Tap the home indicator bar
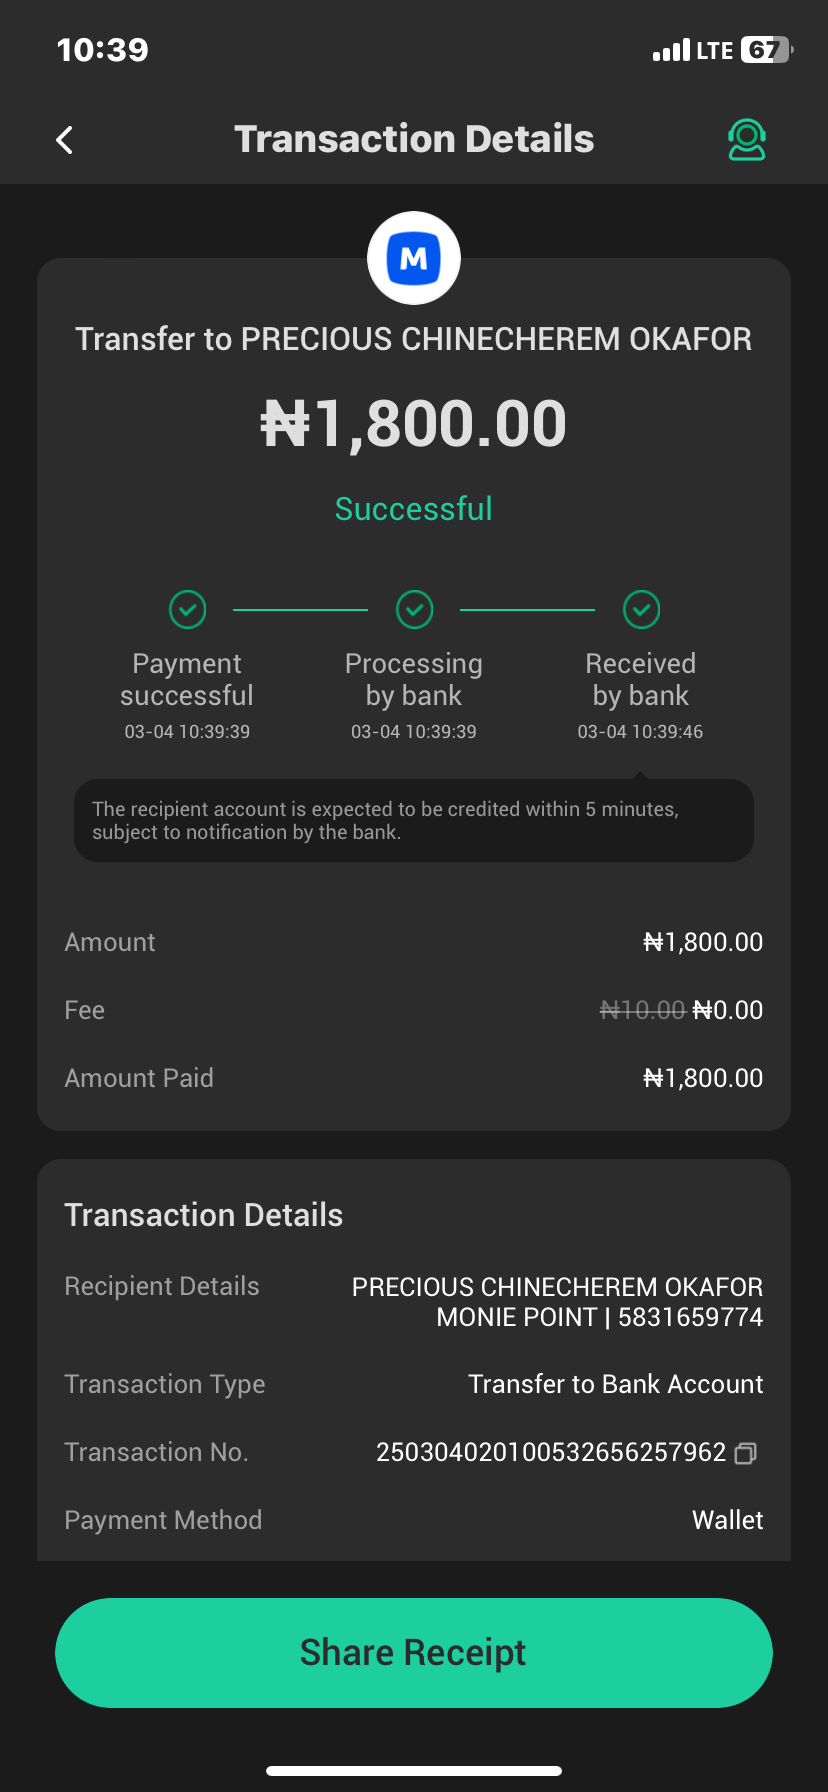Screen dimensions: 828x1792 pyautogui.click(x=414, y=1771)
